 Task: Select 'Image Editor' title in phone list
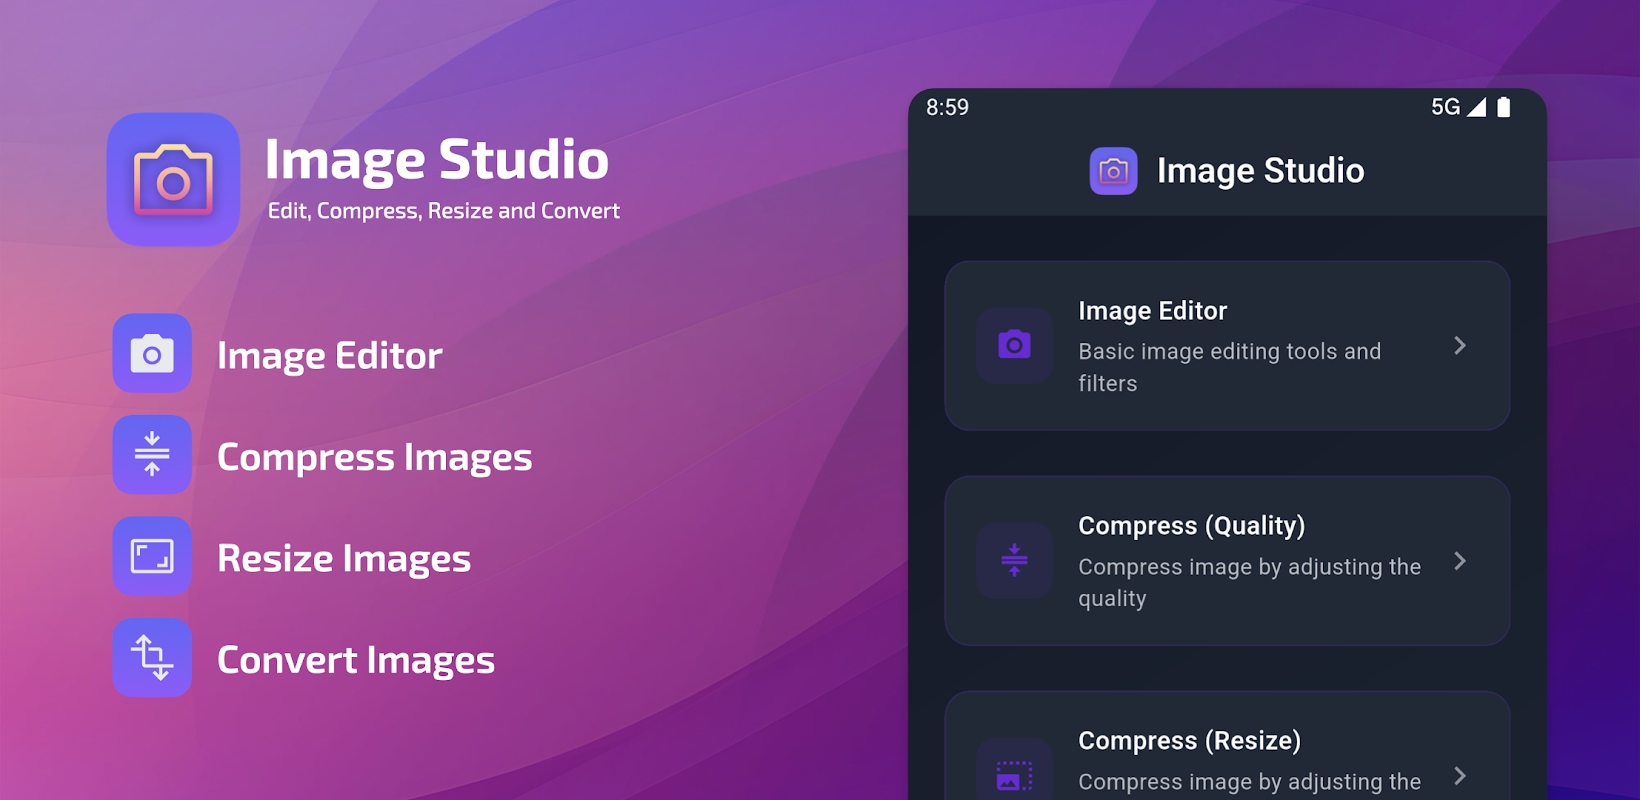pos(1152,311)
